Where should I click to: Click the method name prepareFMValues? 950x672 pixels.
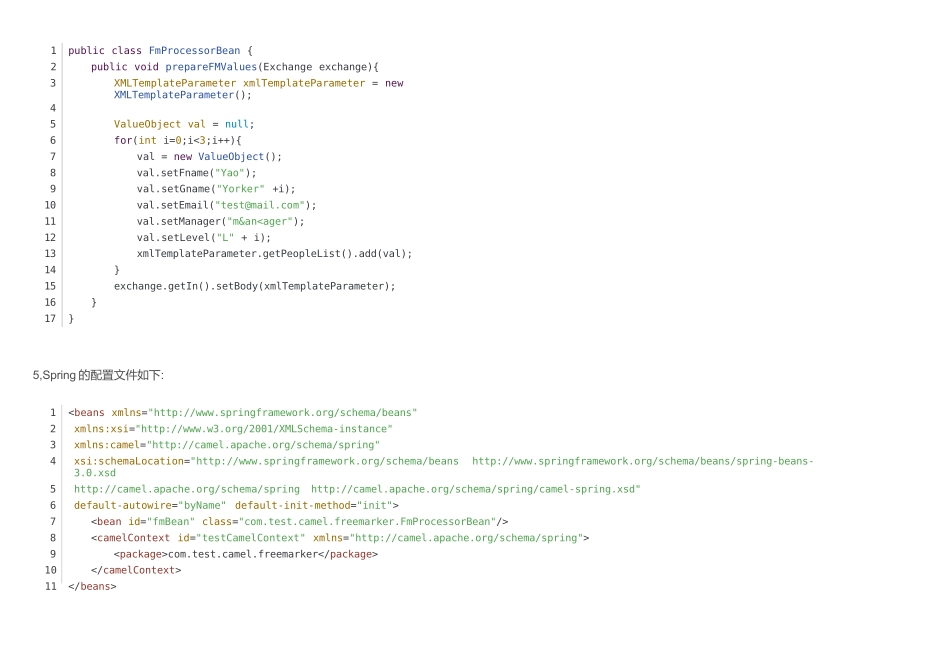pos(211,67)
